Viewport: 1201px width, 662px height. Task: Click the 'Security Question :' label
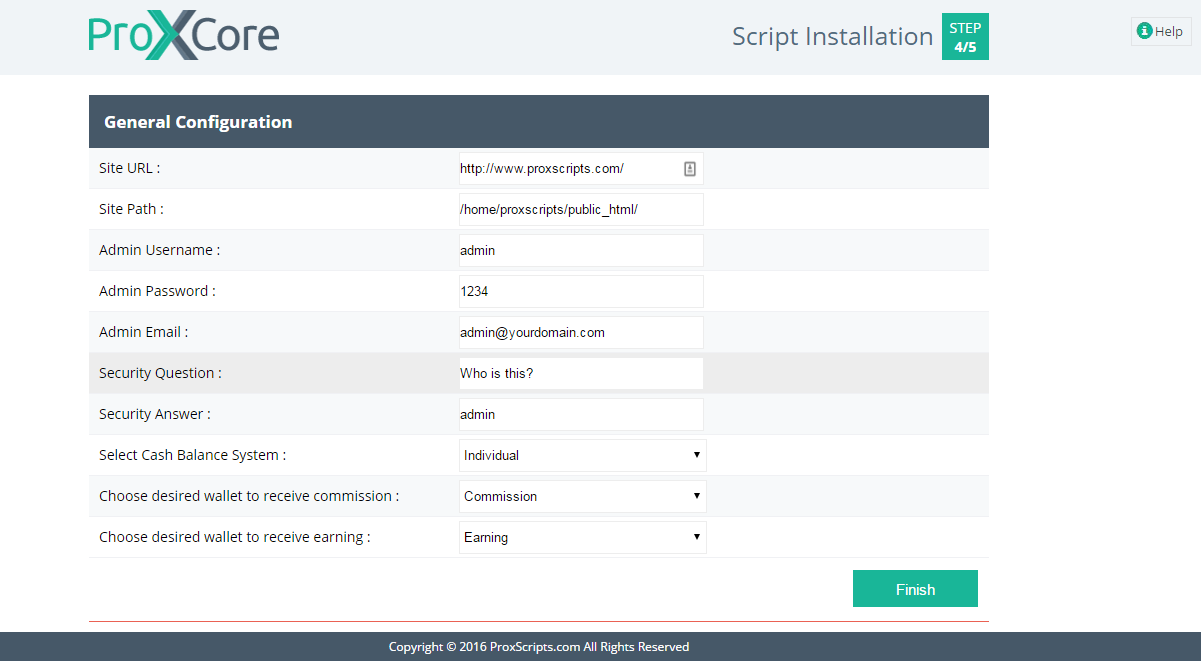click(x=160, y=373)
